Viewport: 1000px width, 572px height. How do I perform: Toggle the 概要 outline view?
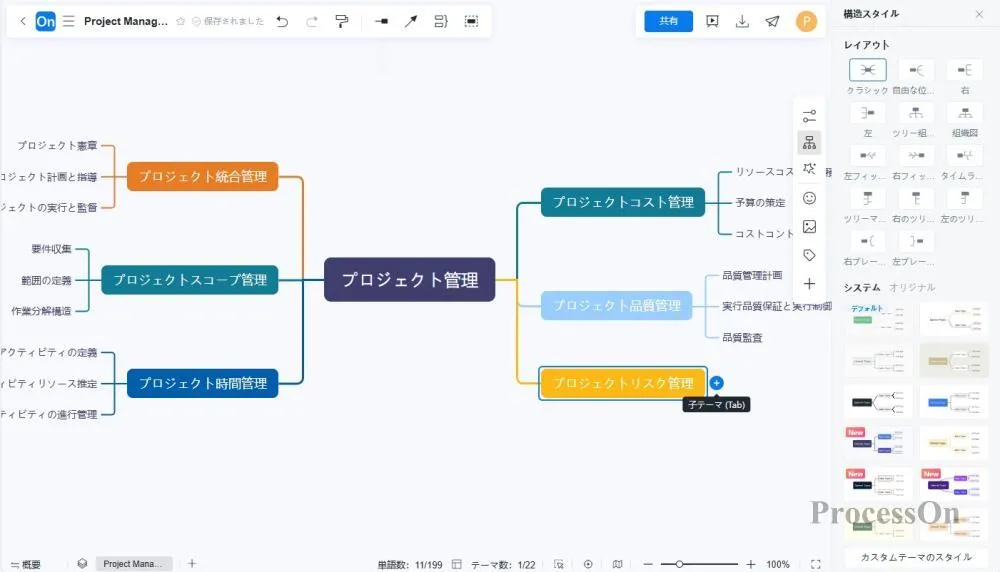pos(25,564)
